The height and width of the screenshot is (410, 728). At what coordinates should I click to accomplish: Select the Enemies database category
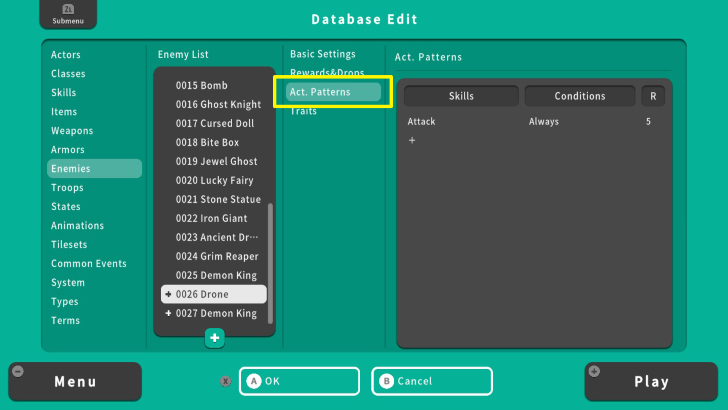(94, 169)
